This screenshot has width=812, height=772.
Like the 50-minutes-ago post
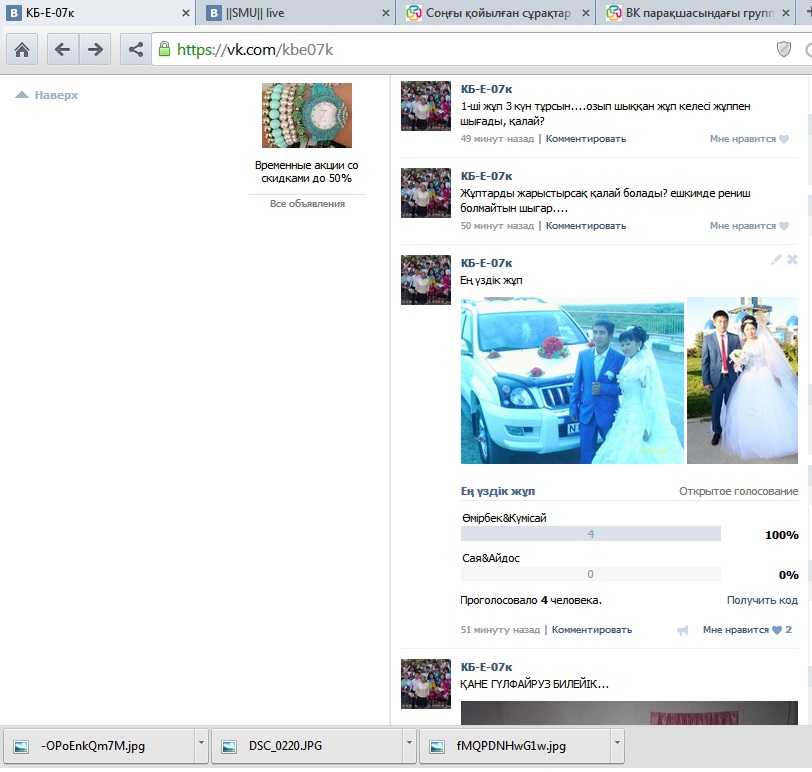click(x=749, y=226)
